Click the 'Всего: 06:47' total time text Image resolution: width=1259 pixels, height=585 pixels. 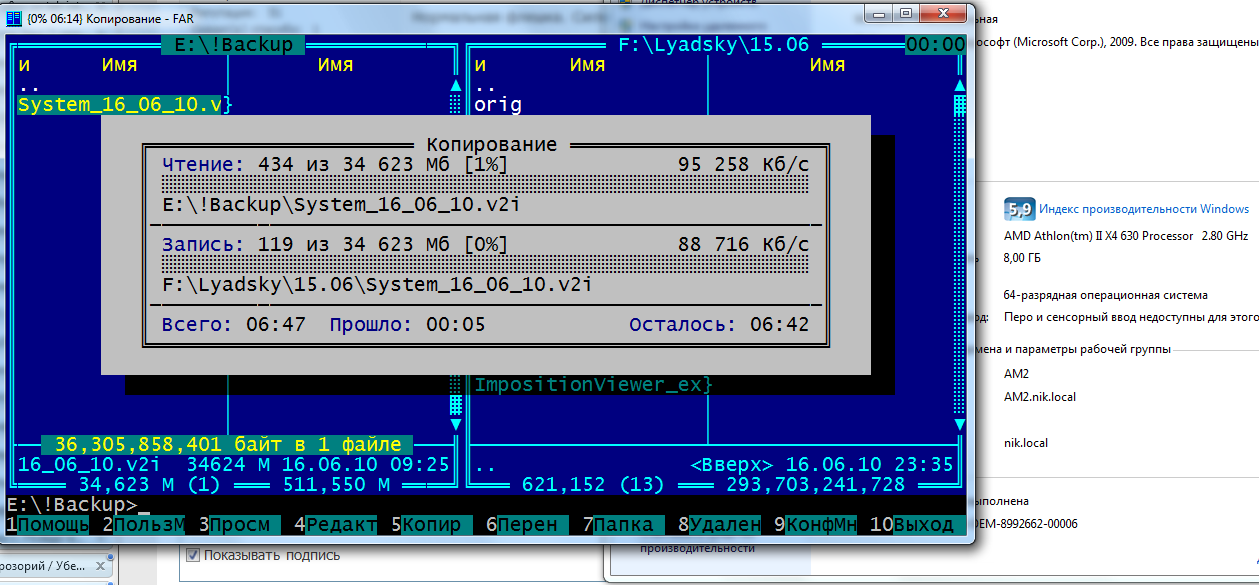234,325
